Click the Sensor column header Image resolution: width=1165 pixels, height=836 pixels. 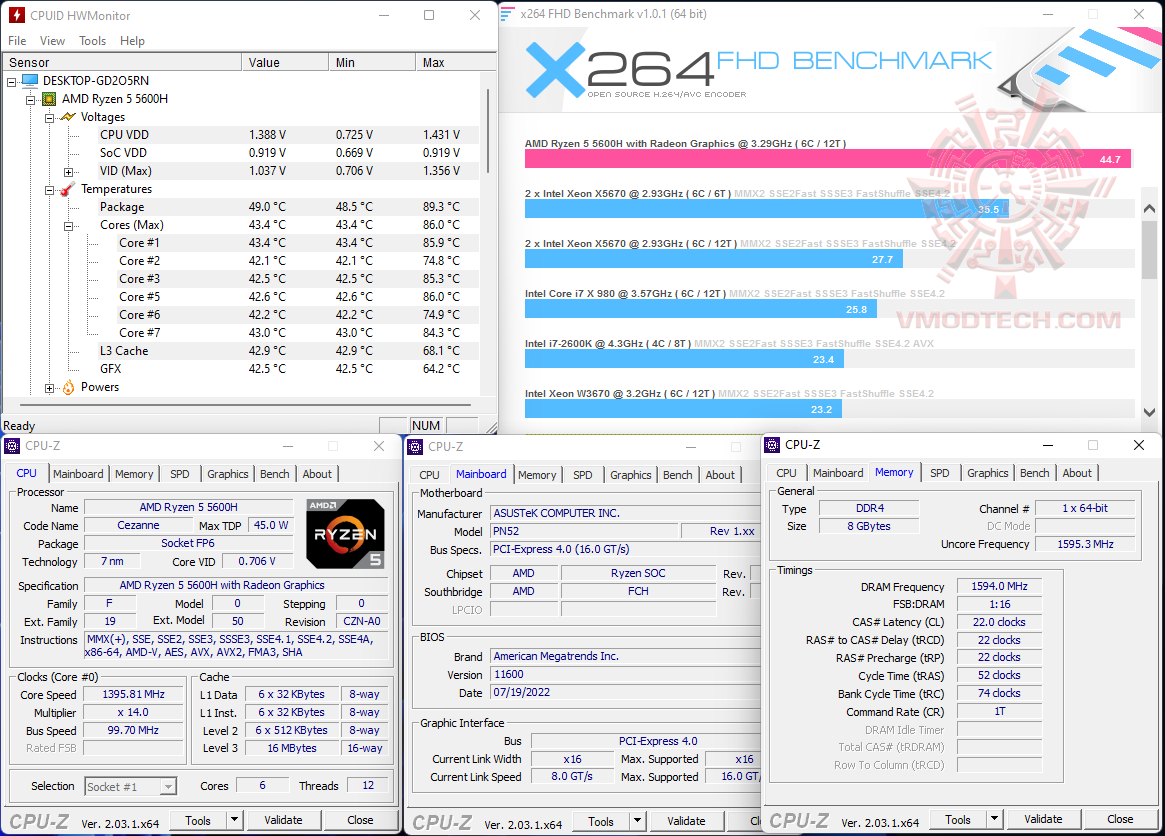click(123, 62)
